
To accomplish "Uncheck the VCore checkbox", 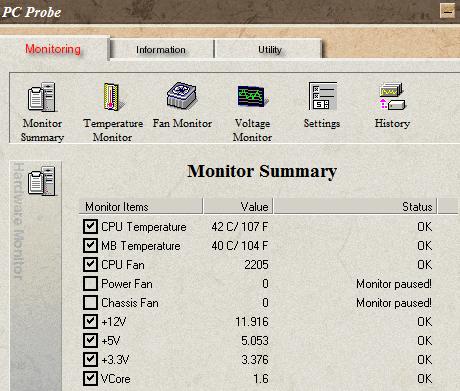I will 90,378.
